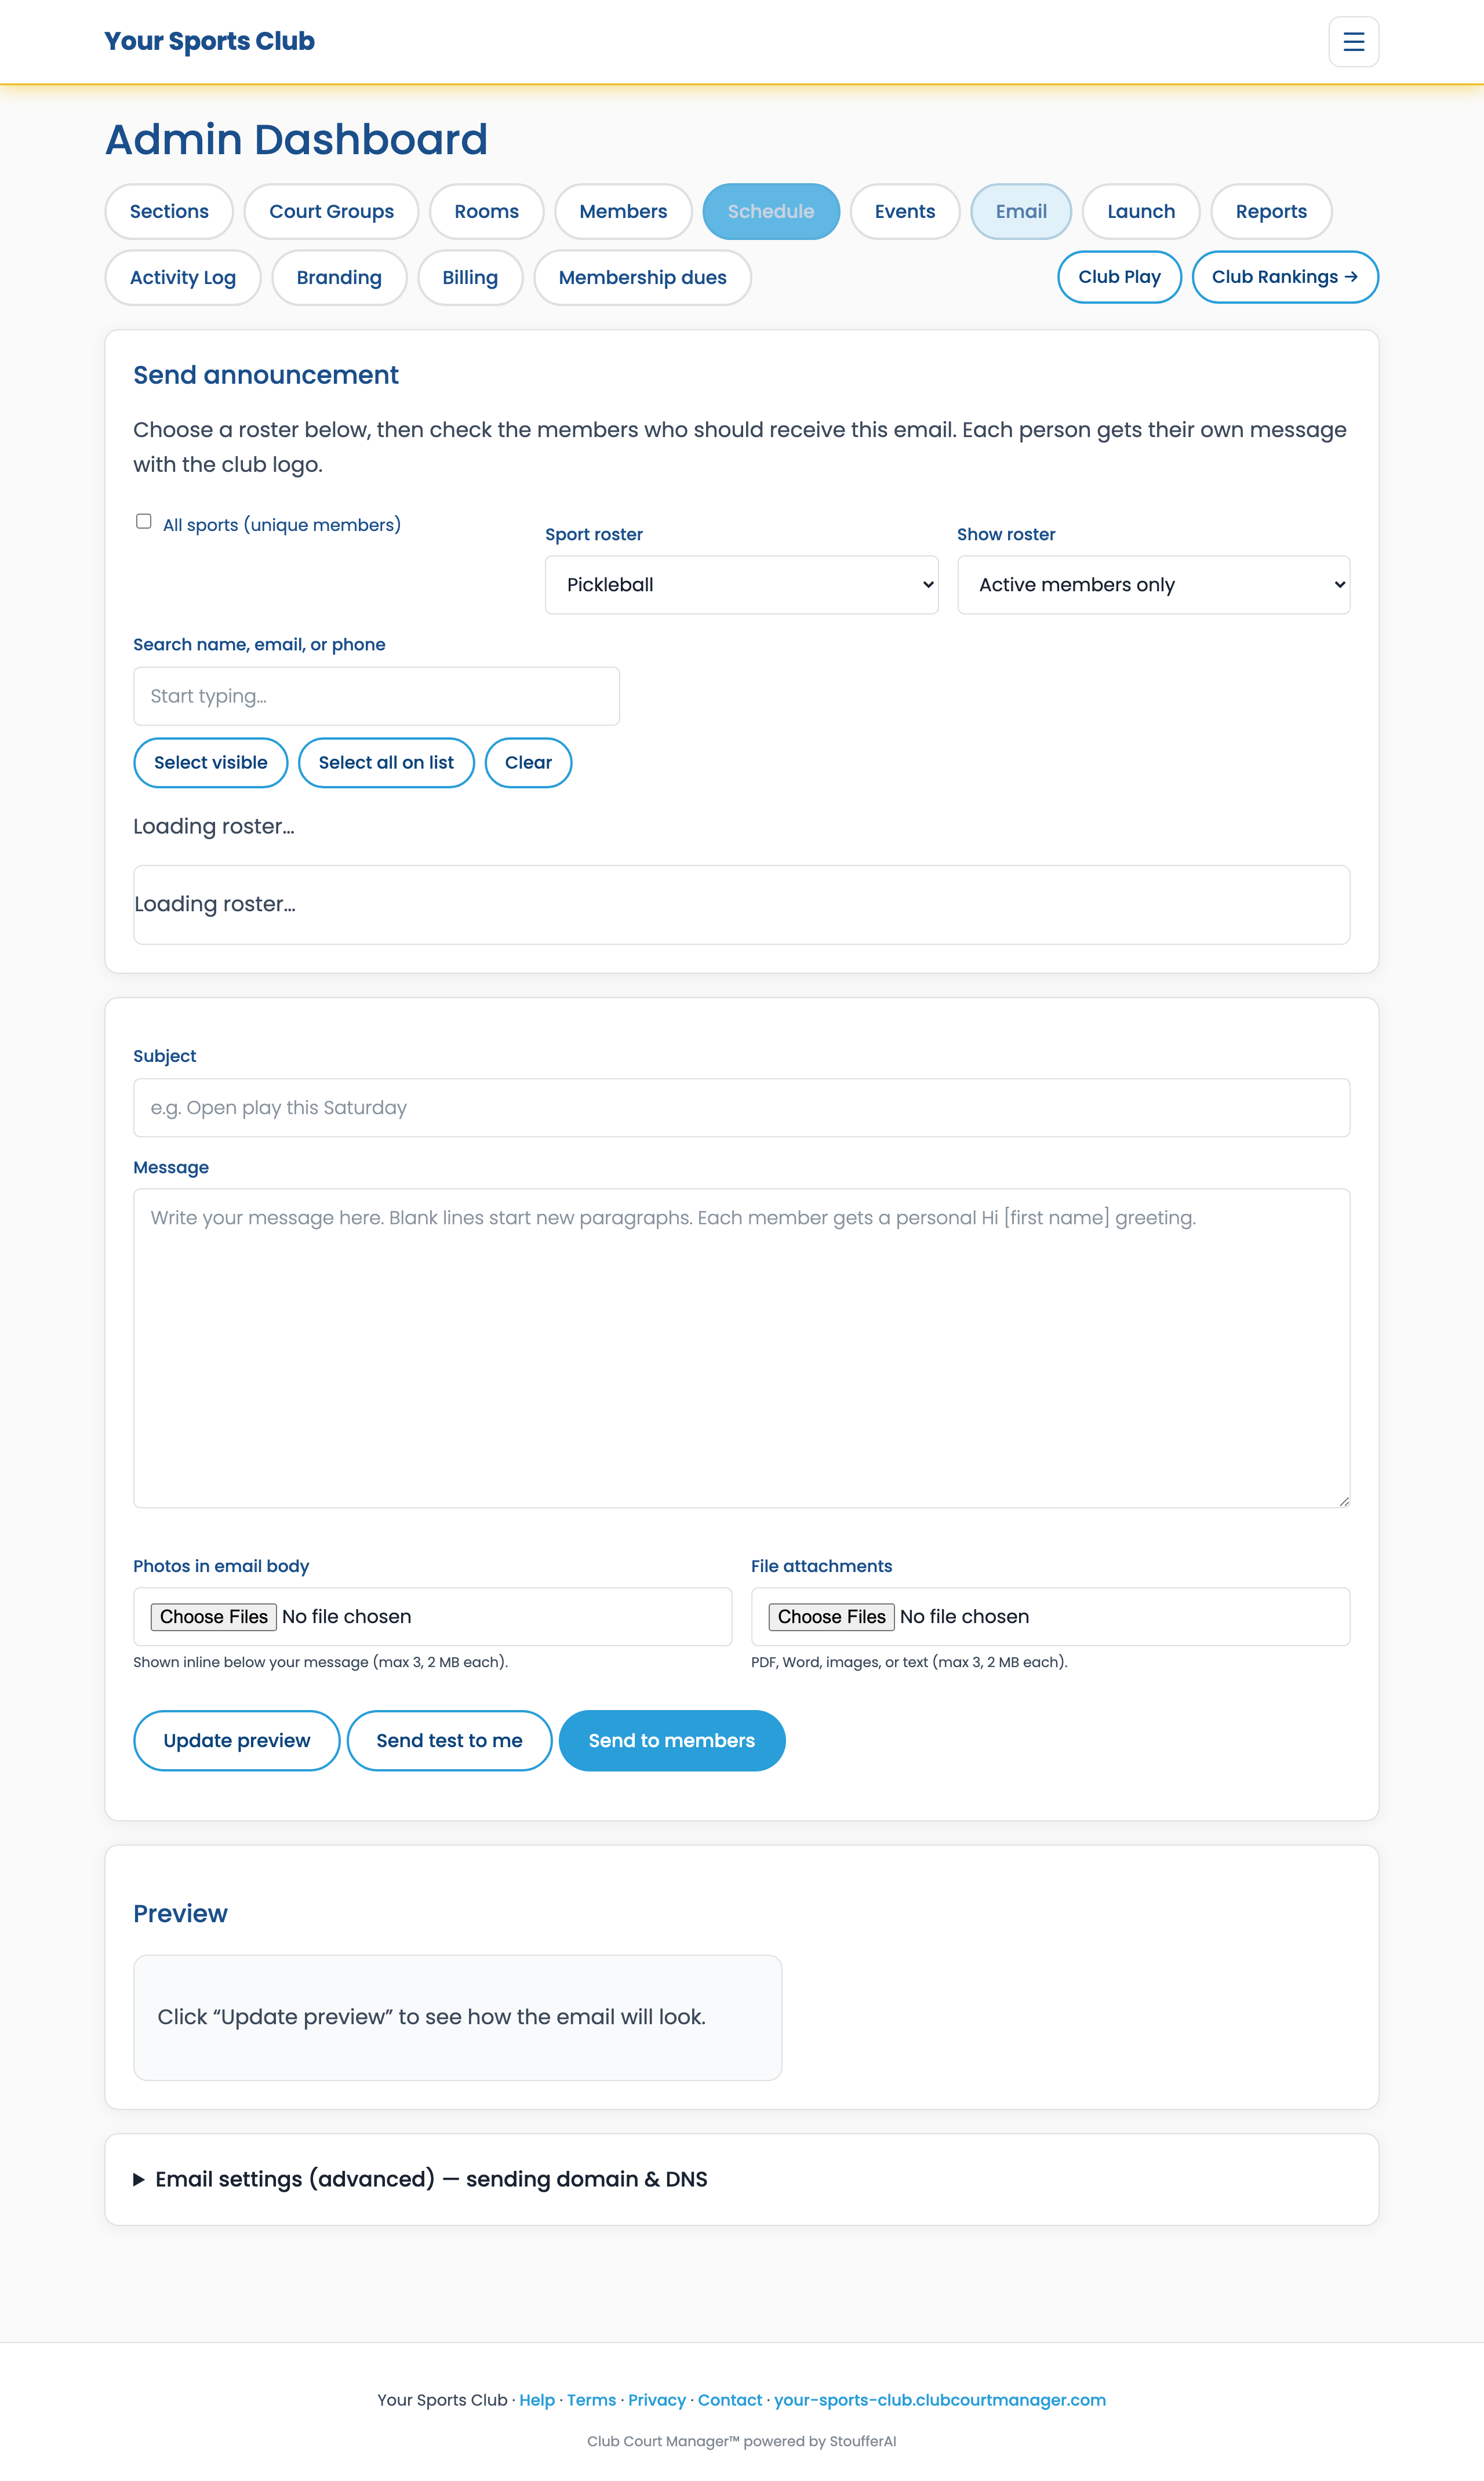The width and height of the screenshot is (1484, 2481).
Task: Open the hamburger menu icon
Action: tap(1353, 42)
